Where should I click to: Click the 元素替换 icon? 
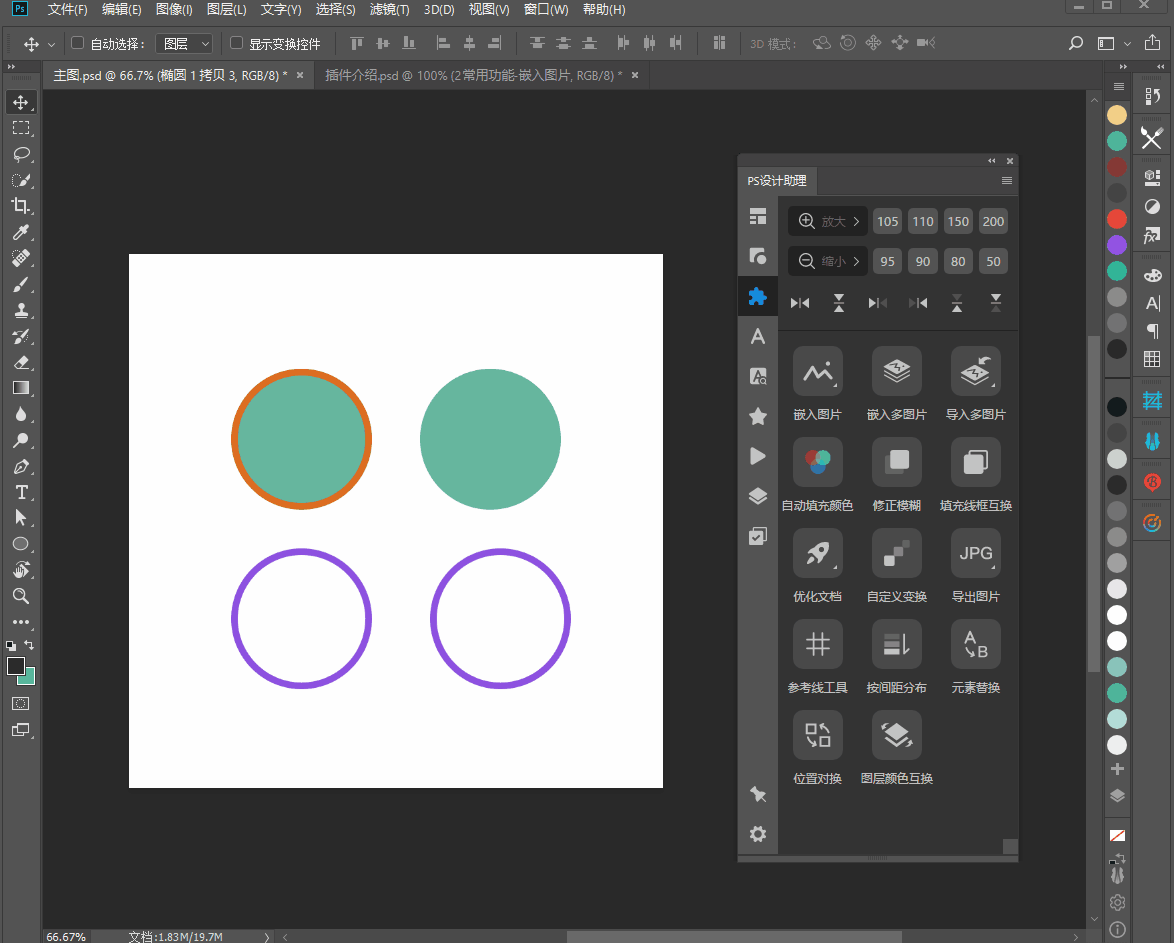(976, 644)
